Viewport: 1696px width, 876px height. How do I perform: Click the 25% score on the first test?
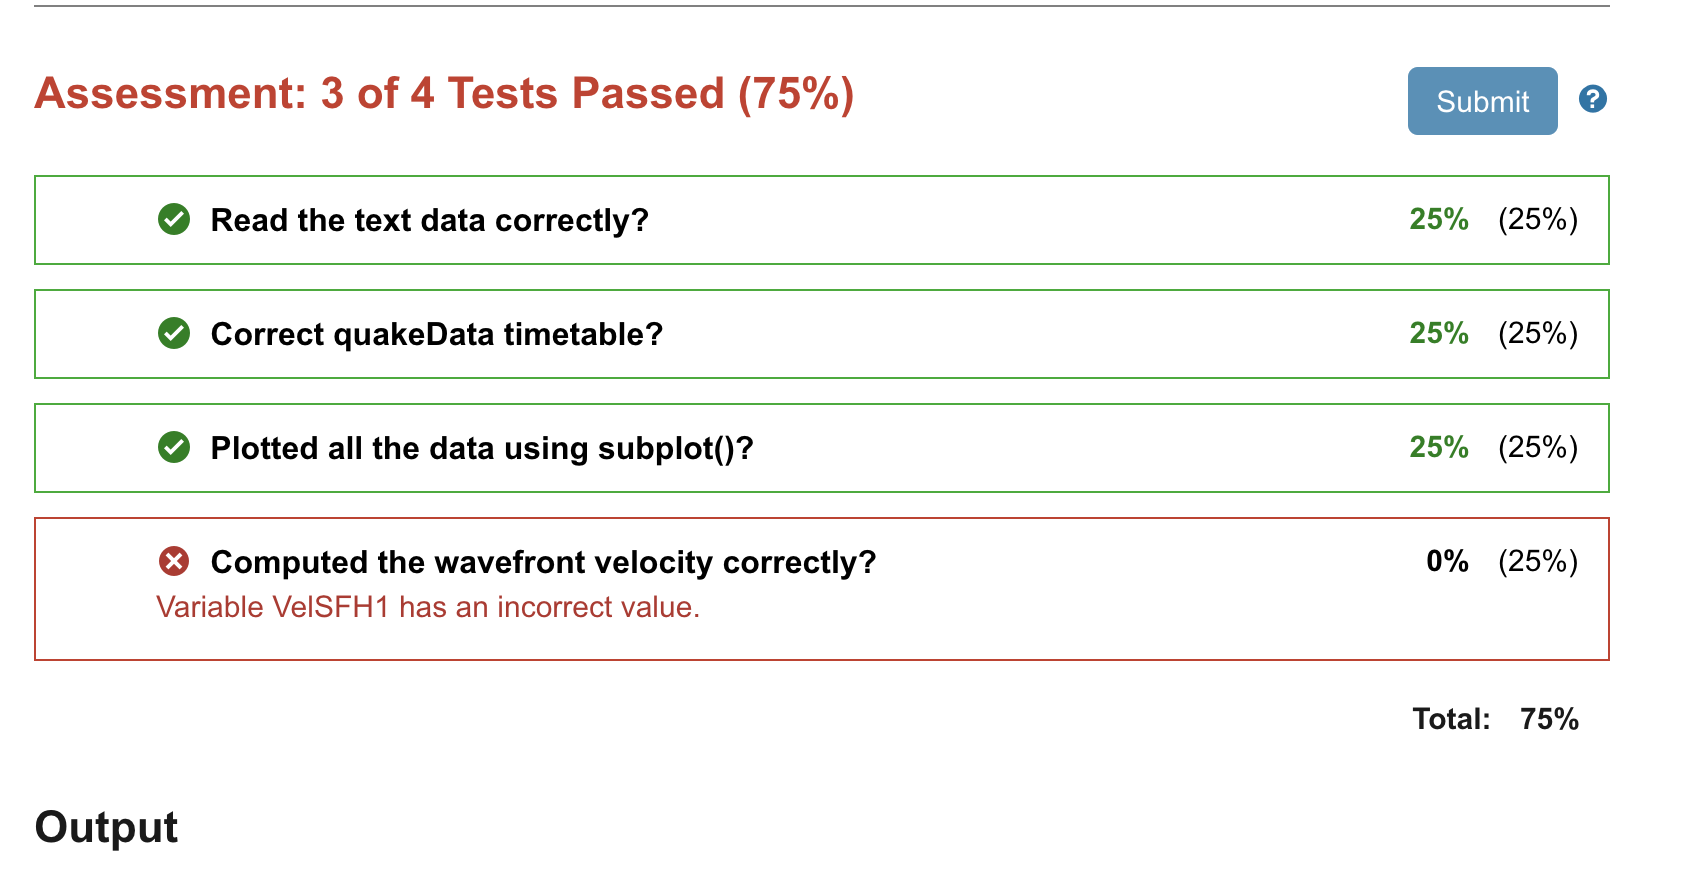tap(1438, 220)
